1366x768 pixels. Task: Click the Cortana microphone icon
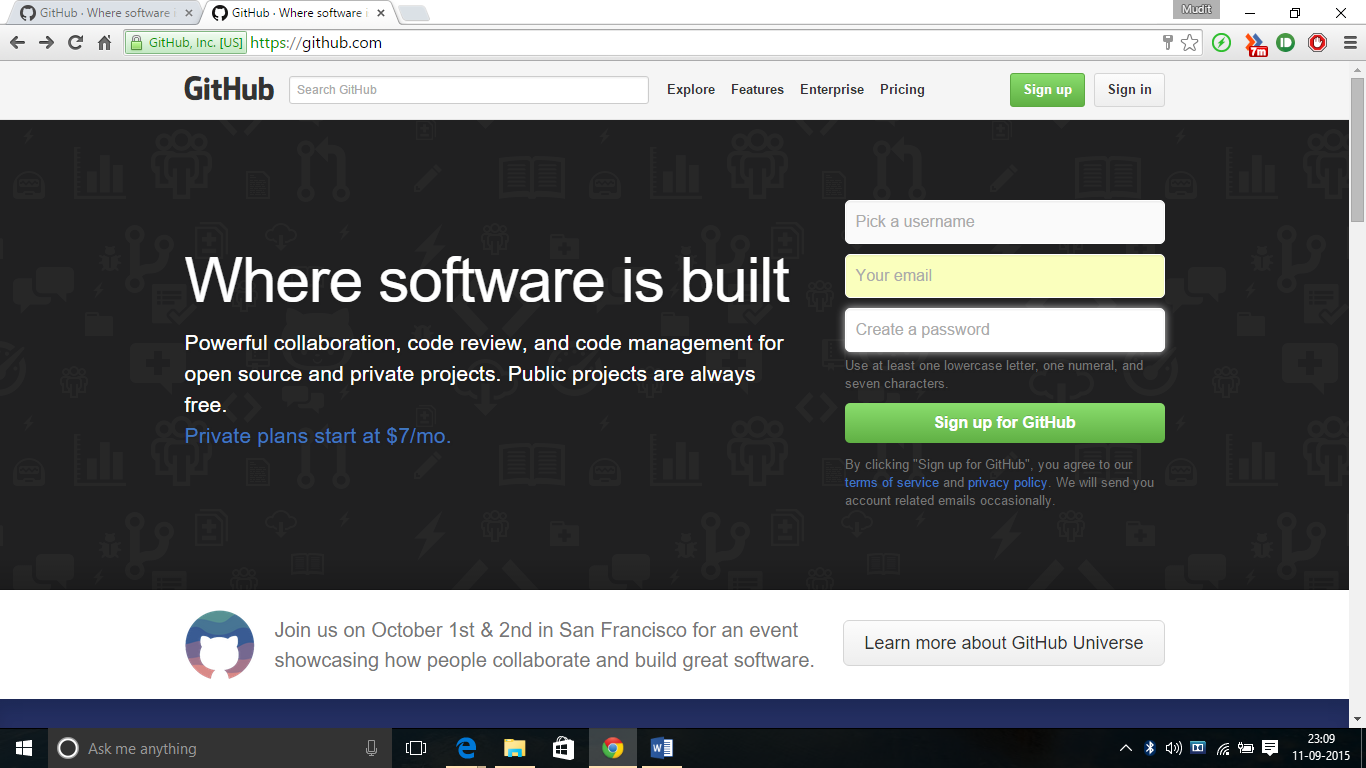coord(371,748)
